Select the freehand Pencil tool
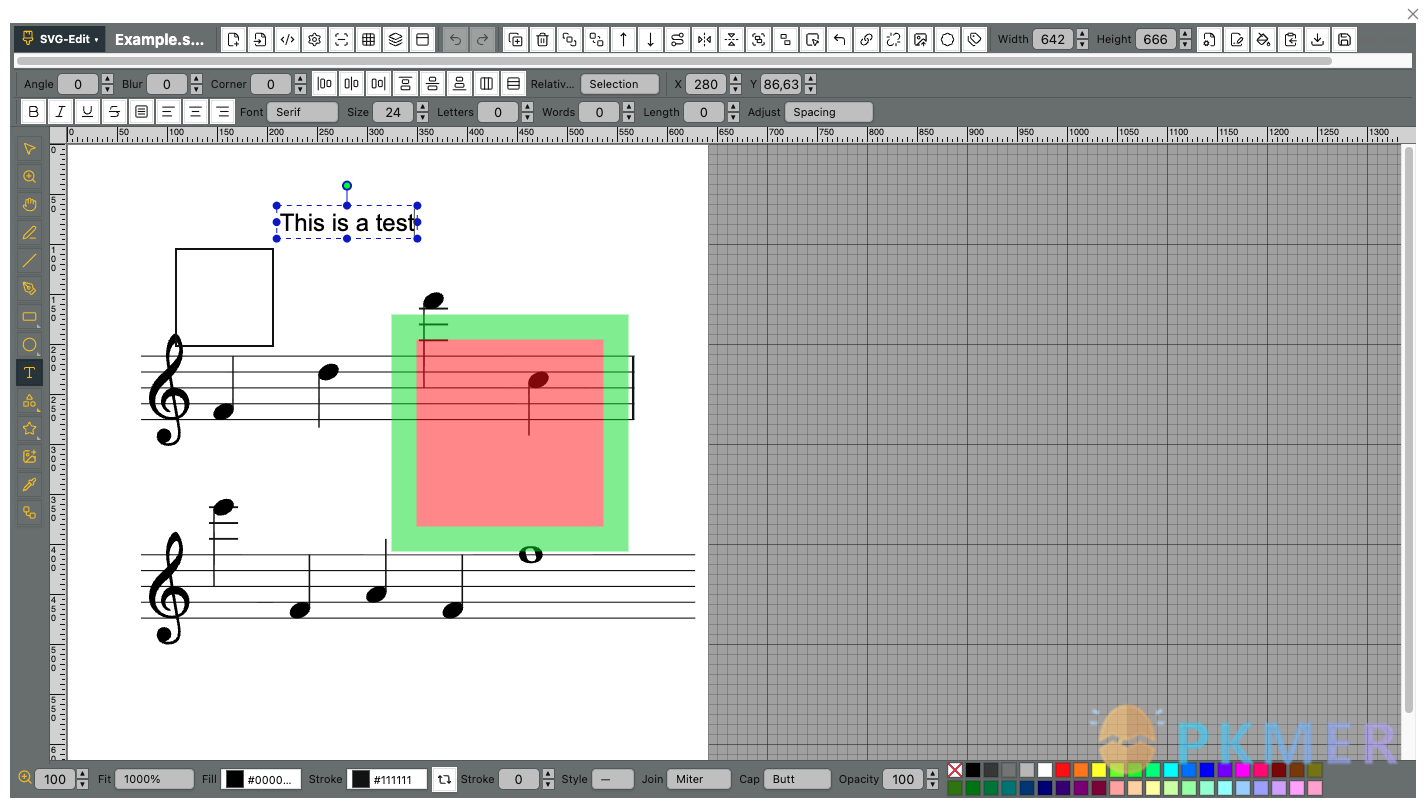The width and height of the screenshot is (1427, 812). click(29, 233)
